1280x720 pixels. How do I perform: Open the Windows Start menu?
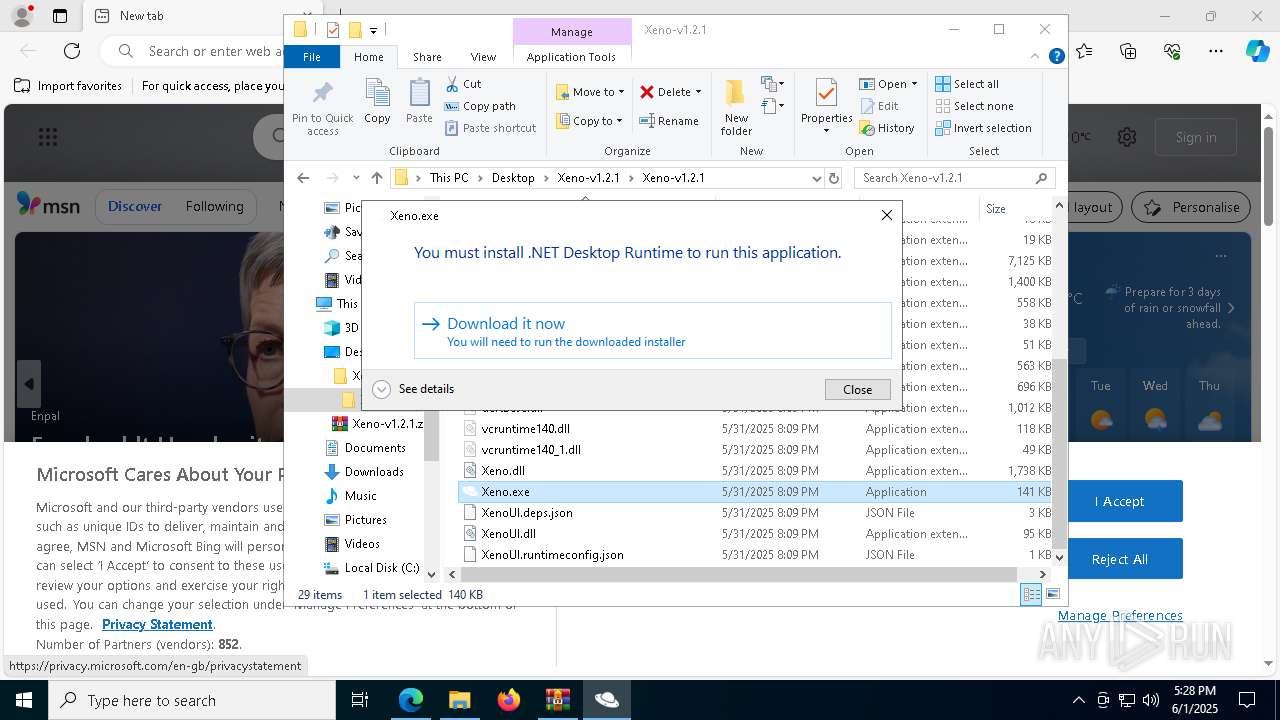24,700
